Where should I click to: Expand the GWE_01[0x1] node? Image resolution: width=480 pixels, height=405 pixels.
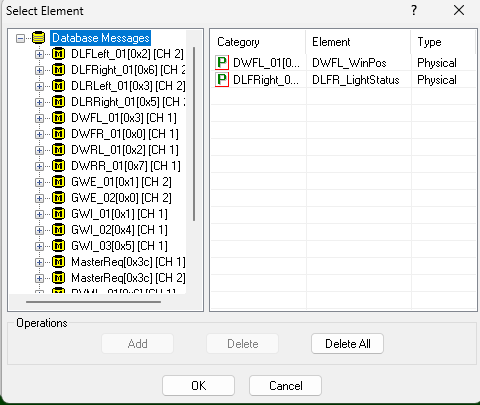(x=39, y=182)
